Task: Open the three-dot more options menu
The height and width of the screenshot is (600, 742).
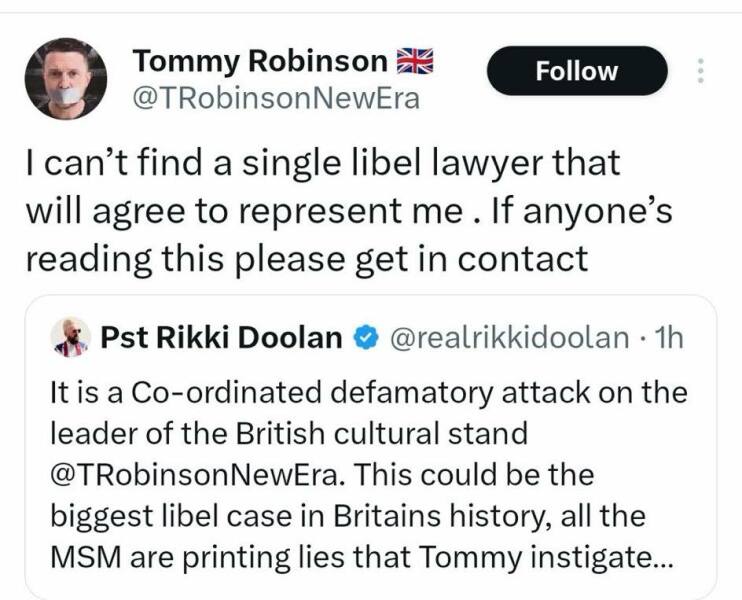Action: click(700, 71)
